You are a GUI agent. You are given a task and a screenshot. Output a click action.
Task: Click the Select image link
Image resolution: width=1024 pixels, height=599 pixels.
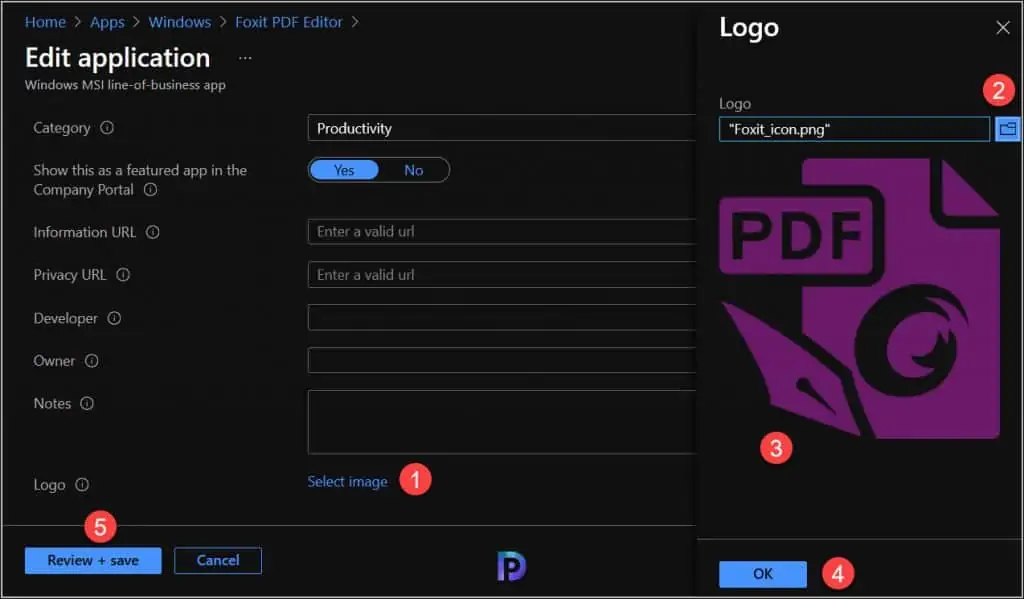pos(347,481)
